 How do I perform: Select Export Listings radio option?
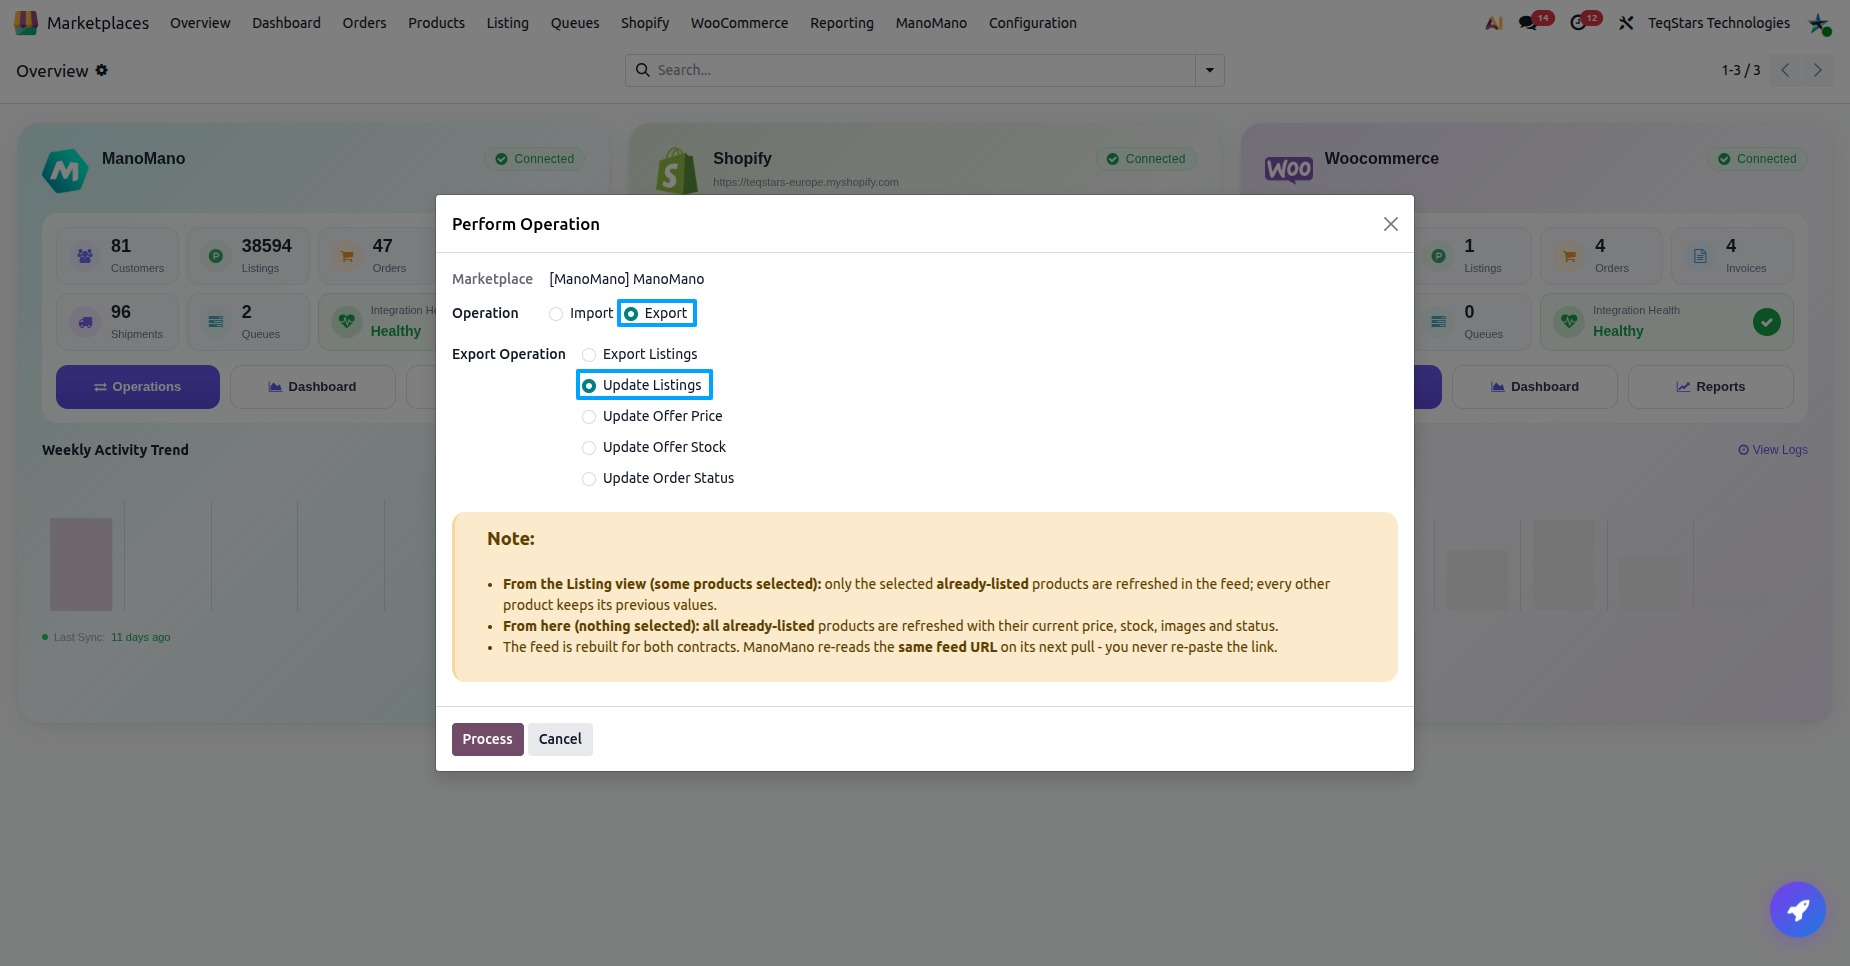point(589,355)
